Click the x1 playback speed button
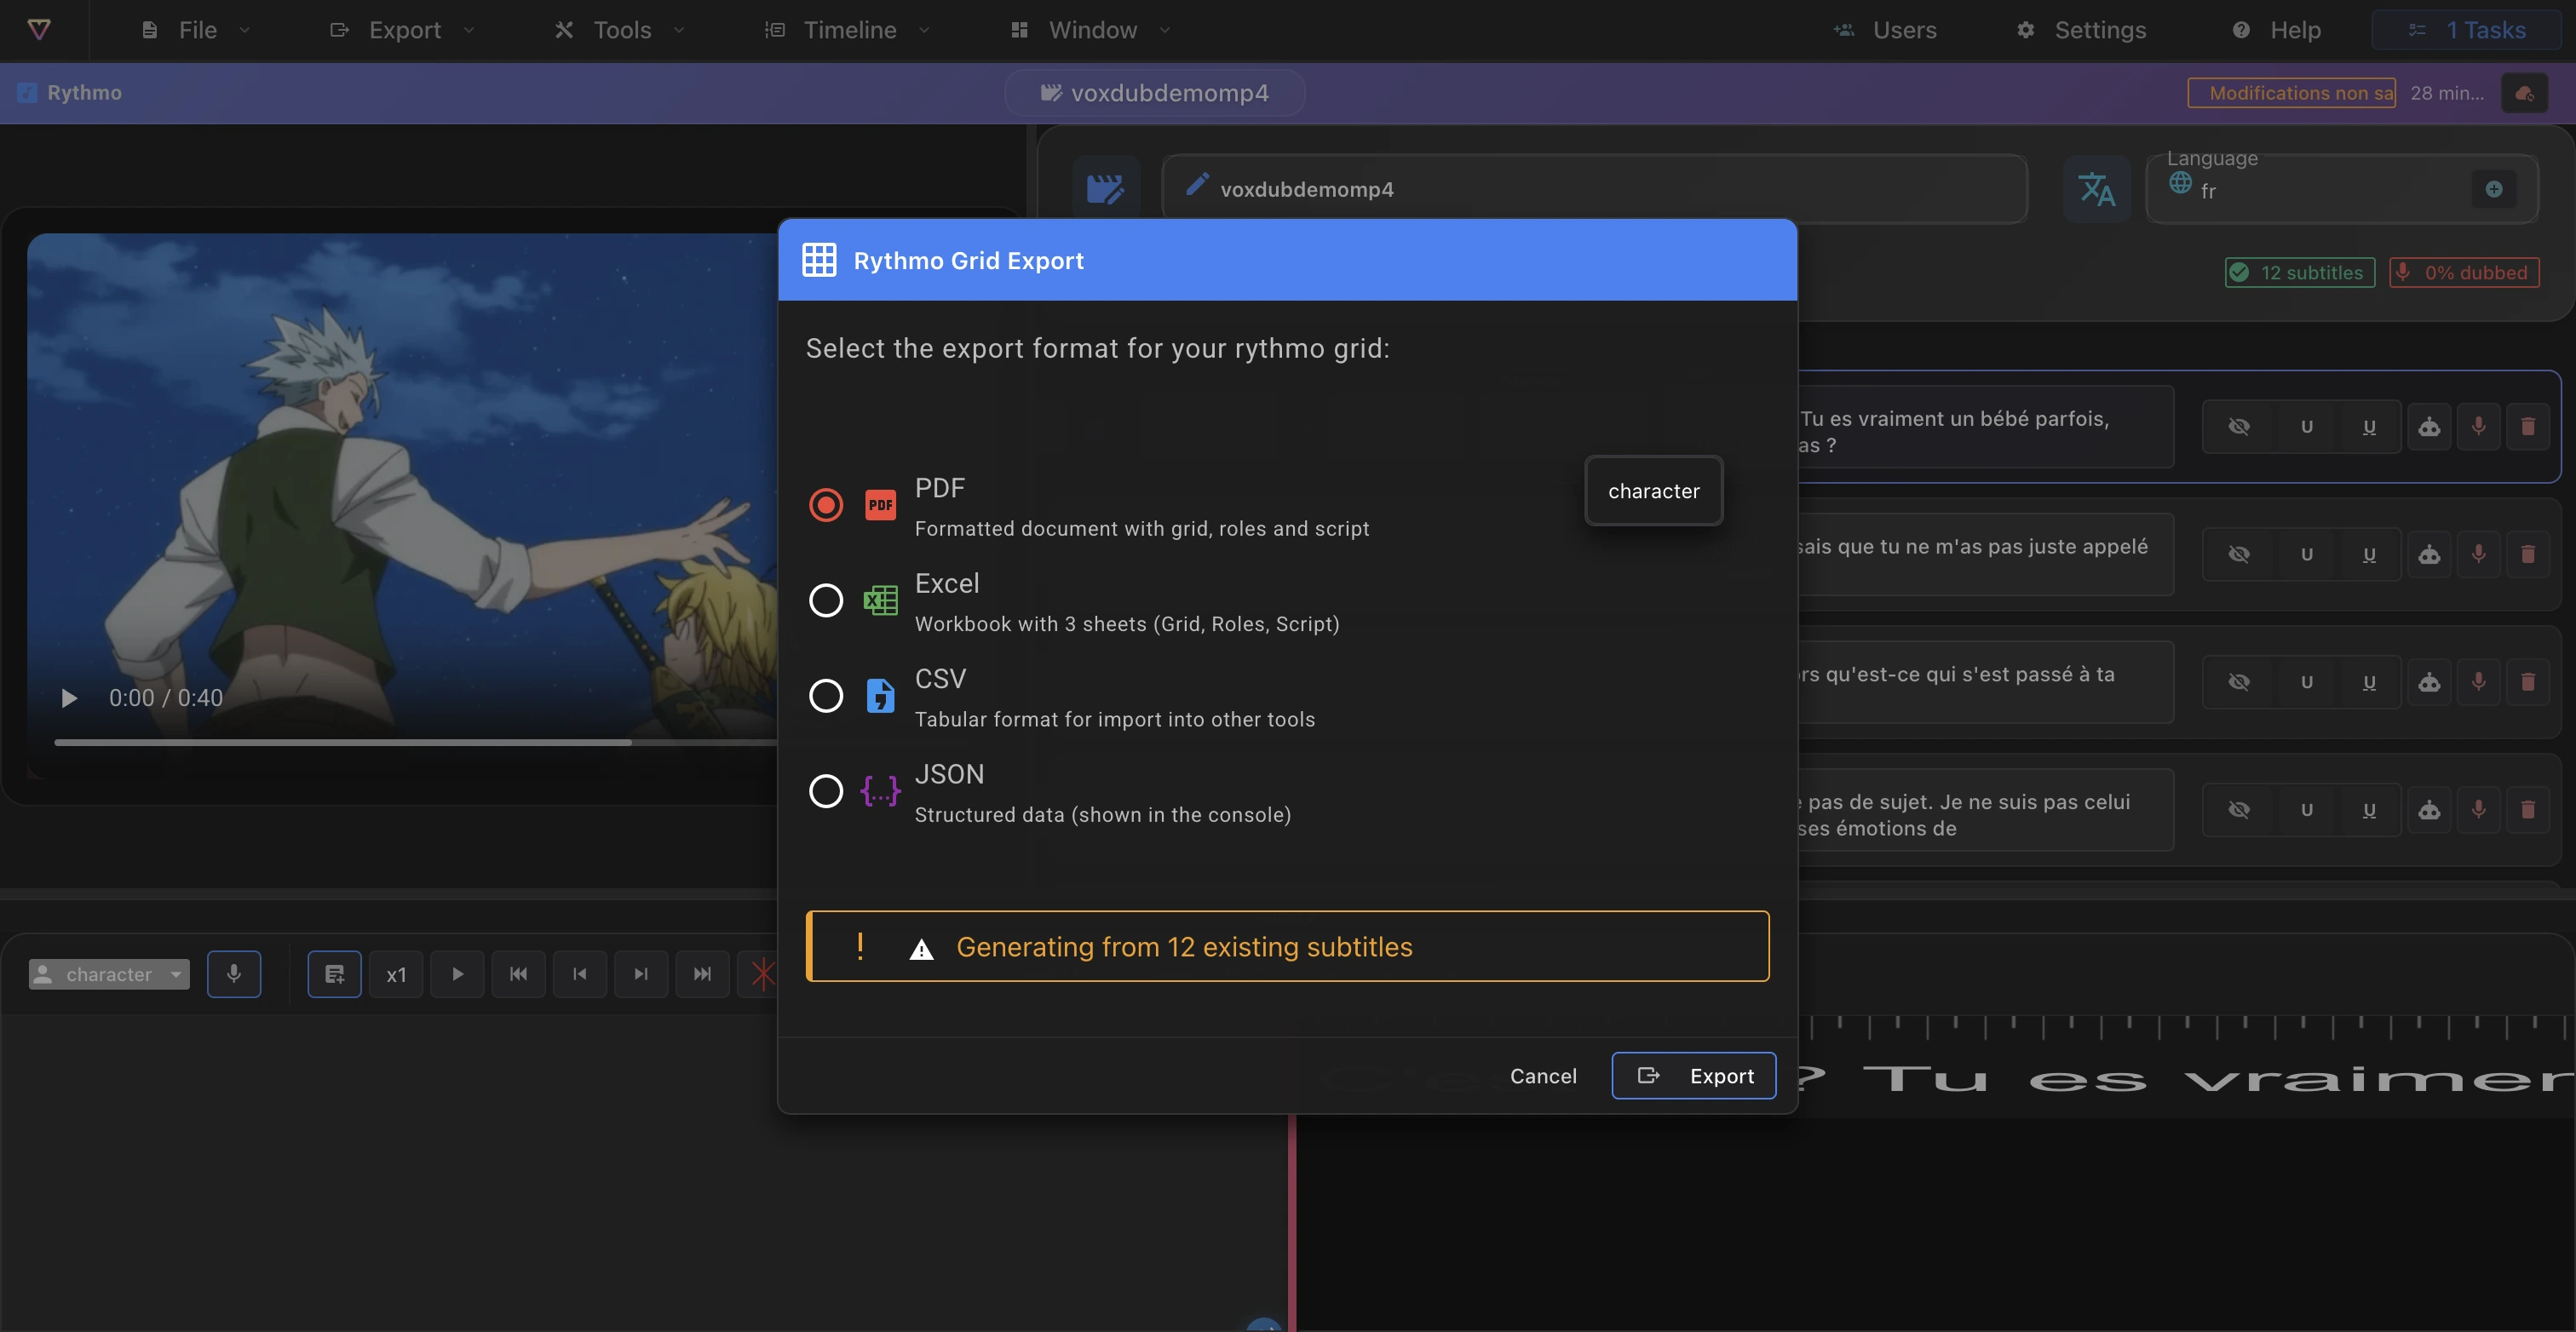This screenshot has height=1332, width=2576. 396,974
